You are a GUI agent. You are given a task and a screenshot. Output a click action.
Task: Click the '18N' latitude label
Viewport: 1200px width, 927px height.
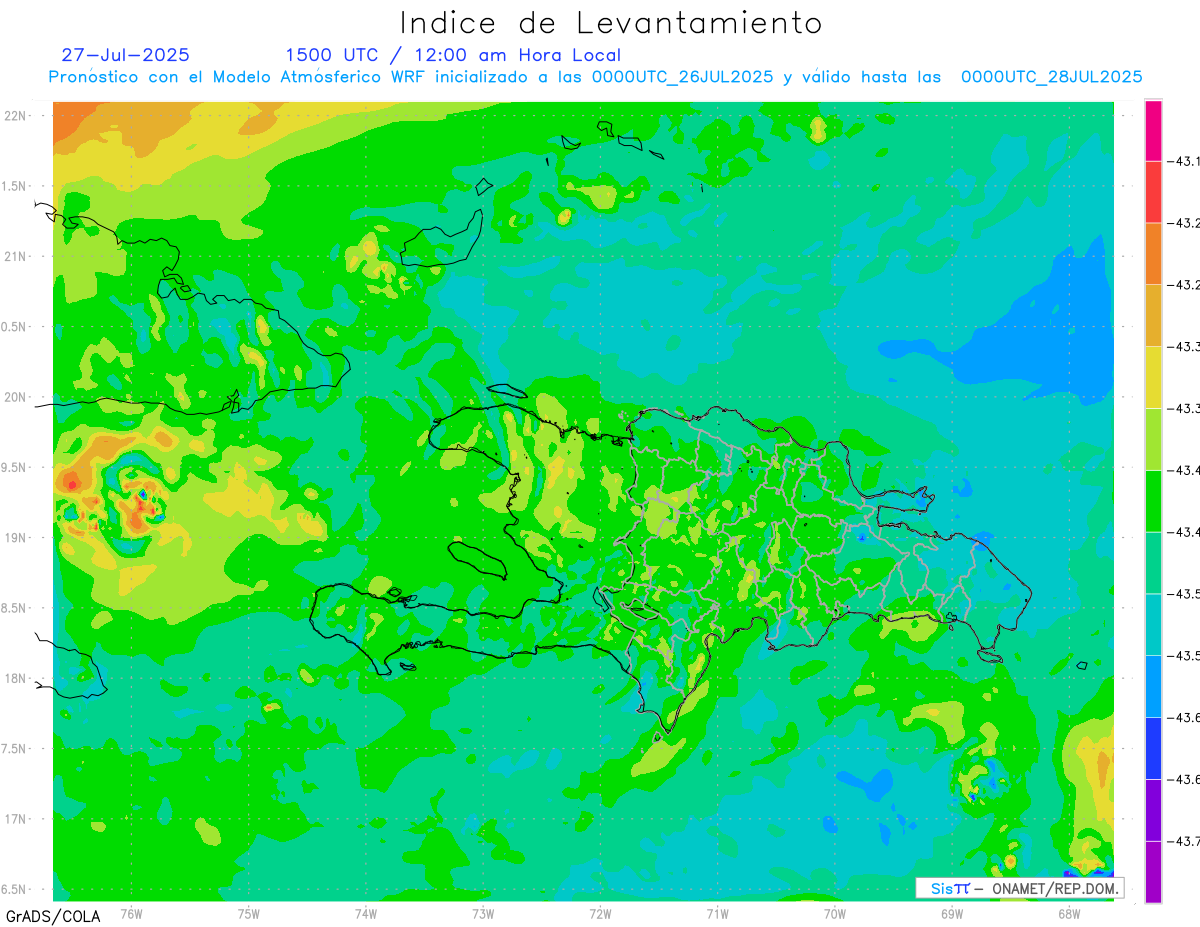pyautogui.click(x=16, y=678)
